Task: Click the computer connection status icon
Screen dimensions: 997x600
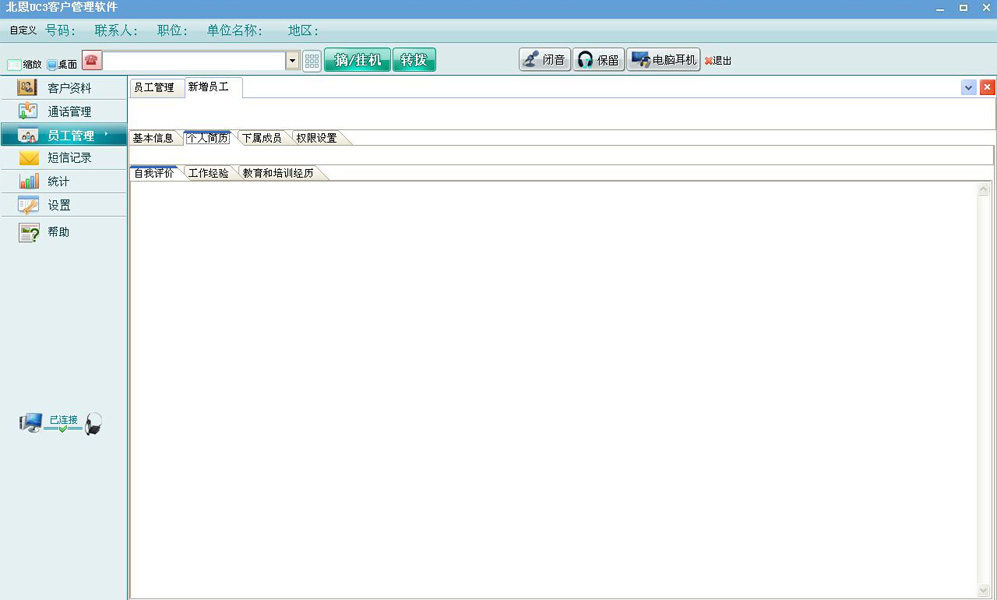Action: coord(31,423)
